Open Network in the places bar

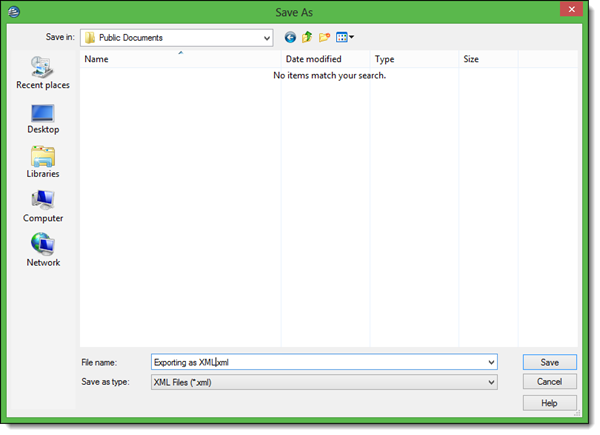coord(43,250)
